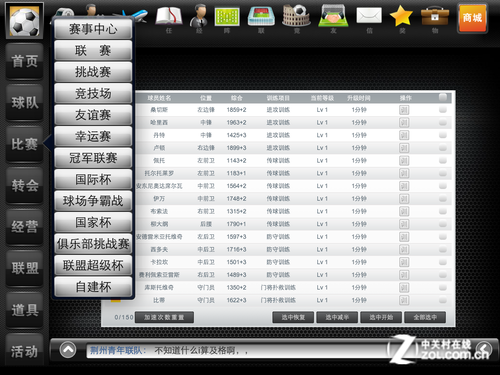
Task: Select 国际杯 from the match menu
Action: point(93,179)
